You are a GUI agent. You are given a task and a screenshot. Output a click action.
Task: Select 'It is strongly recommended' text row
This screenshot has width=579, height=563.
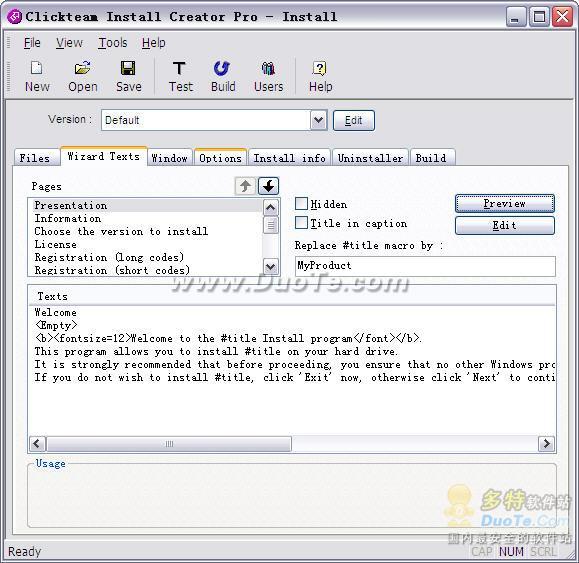(292, 364)
